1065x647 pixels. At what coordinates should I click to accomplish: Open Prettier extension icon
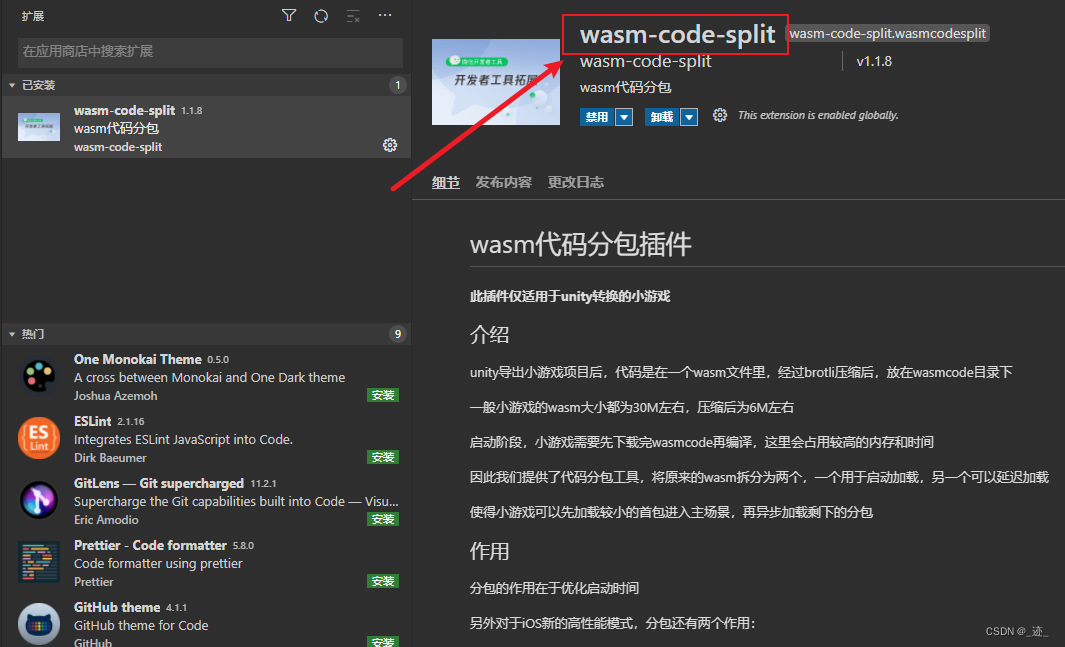(x=39, y=562)
